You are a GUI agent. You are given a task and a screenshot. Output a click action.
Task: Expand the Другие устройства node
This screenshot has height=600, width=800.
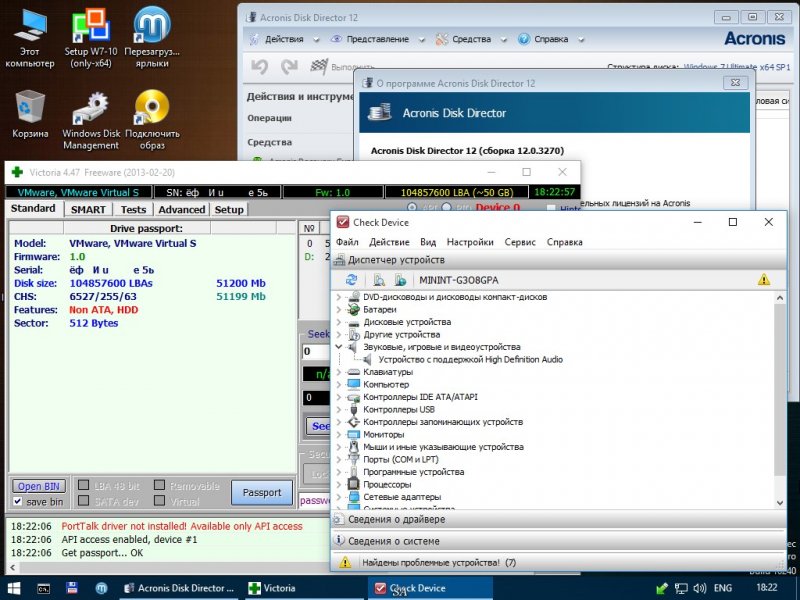click(x=338, y=335)
